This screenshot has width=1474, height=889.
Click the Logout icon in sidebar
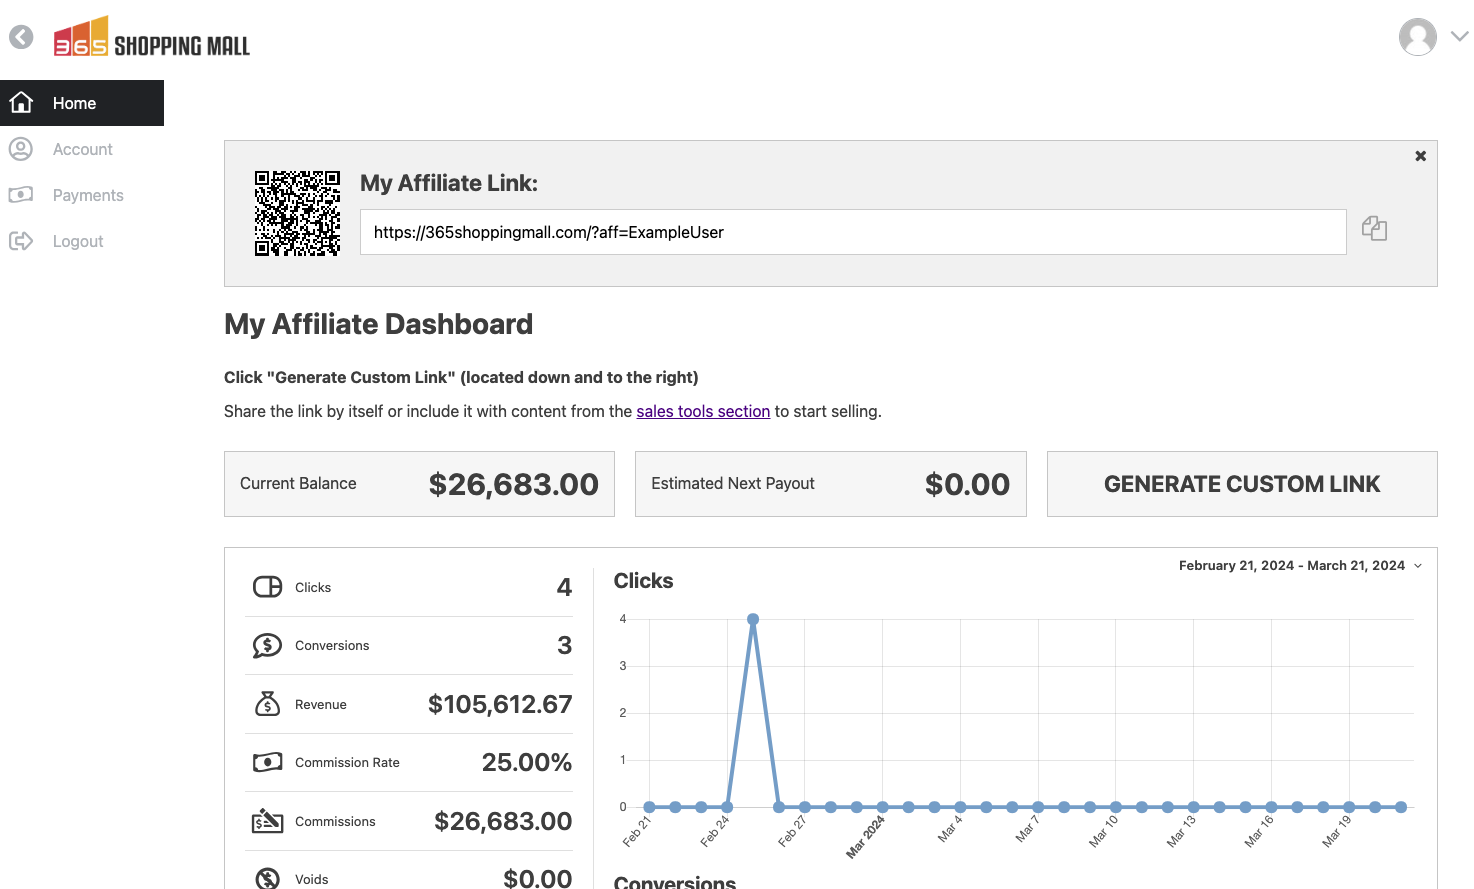(21, 241)
